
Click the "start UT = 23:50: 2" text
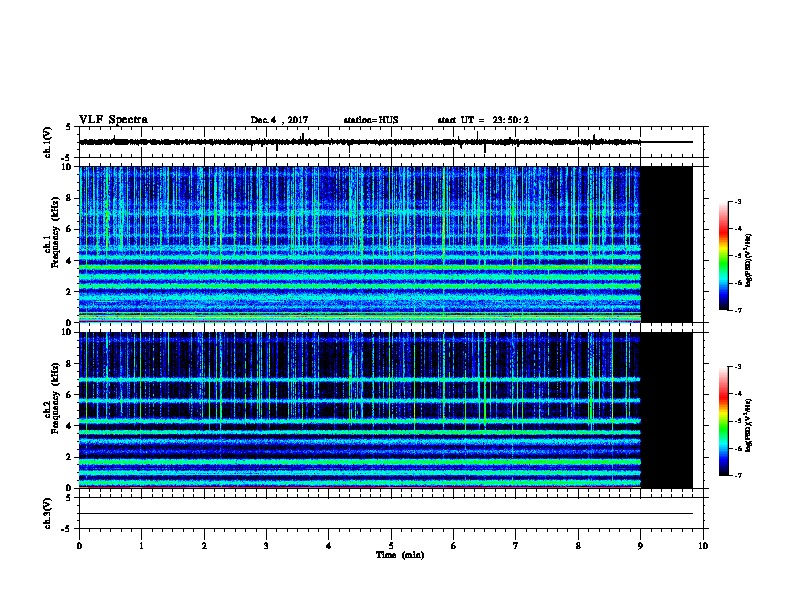[483, 120]
